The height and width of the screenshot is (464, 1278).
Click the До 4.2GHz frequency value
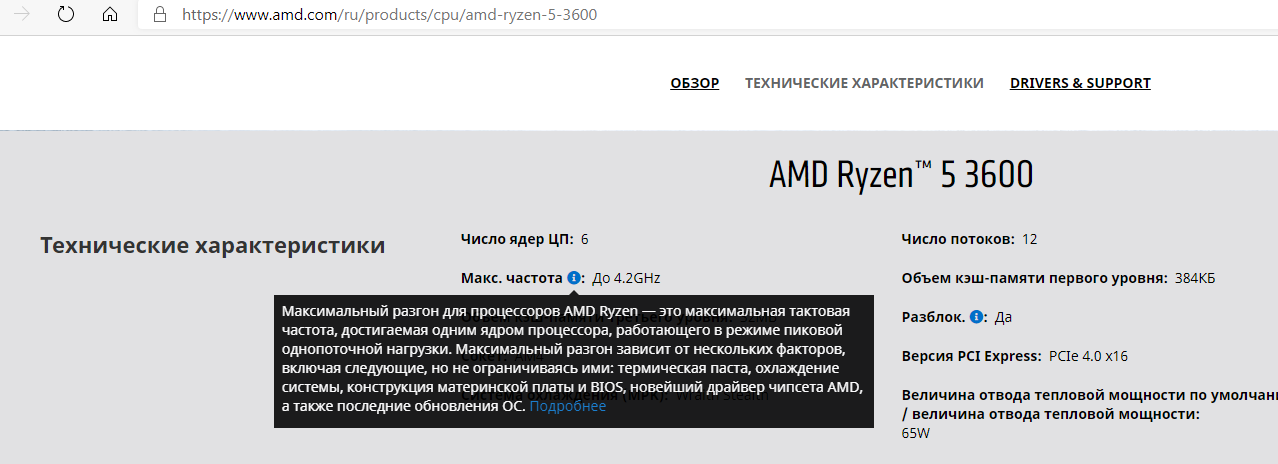626,278
